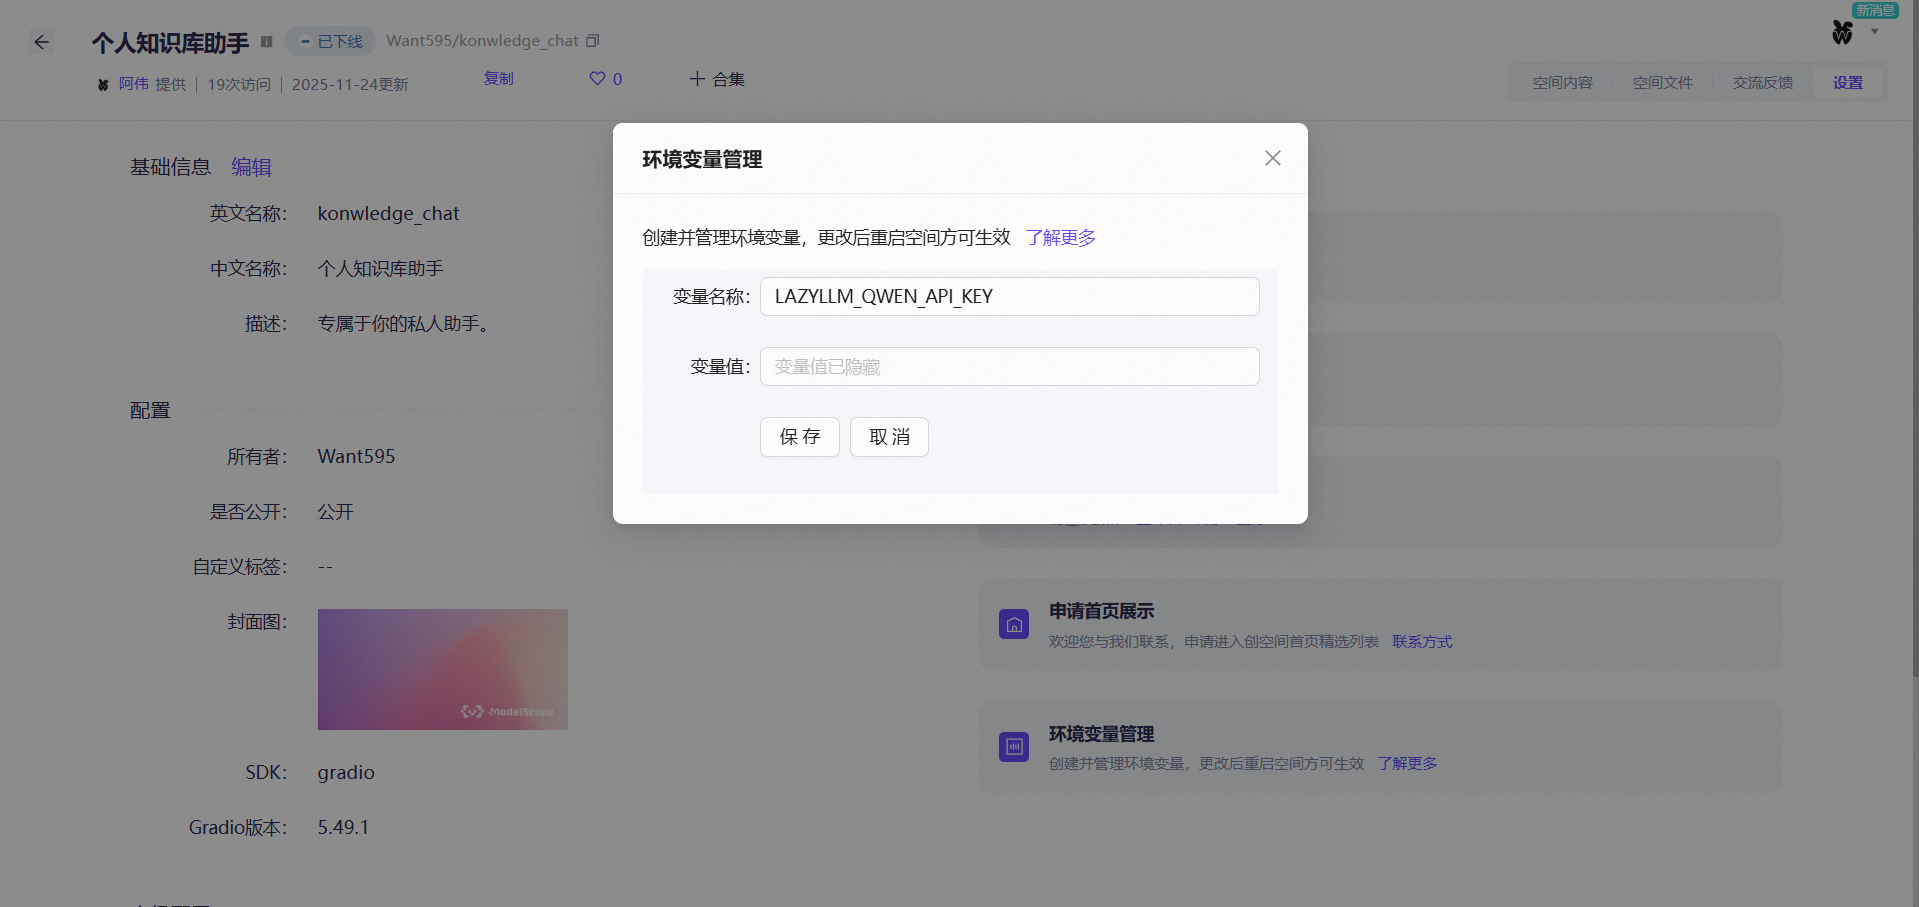The width and height of the screenshot is (1919, 907).
Task: Click the hidden 变量值 input field
Action: click(x=1008, y=366)
